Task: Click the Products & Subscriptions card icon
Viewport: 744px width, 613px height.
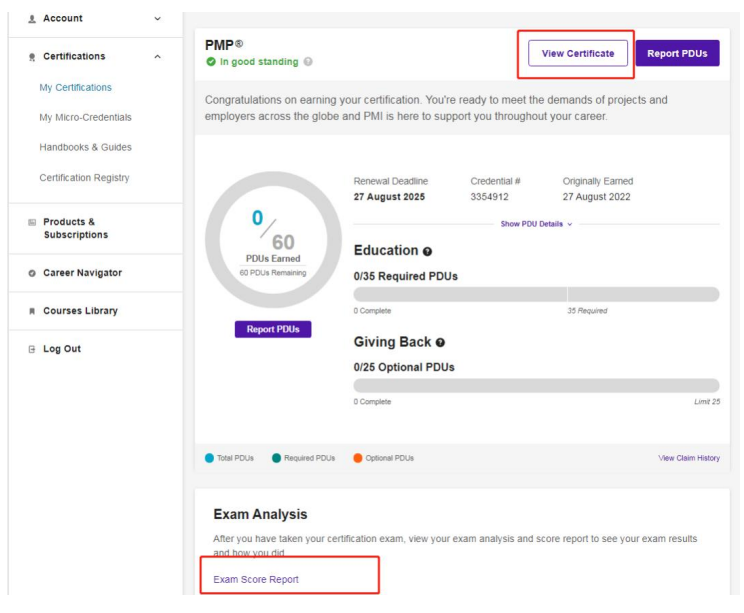Action: pos(32,222)
